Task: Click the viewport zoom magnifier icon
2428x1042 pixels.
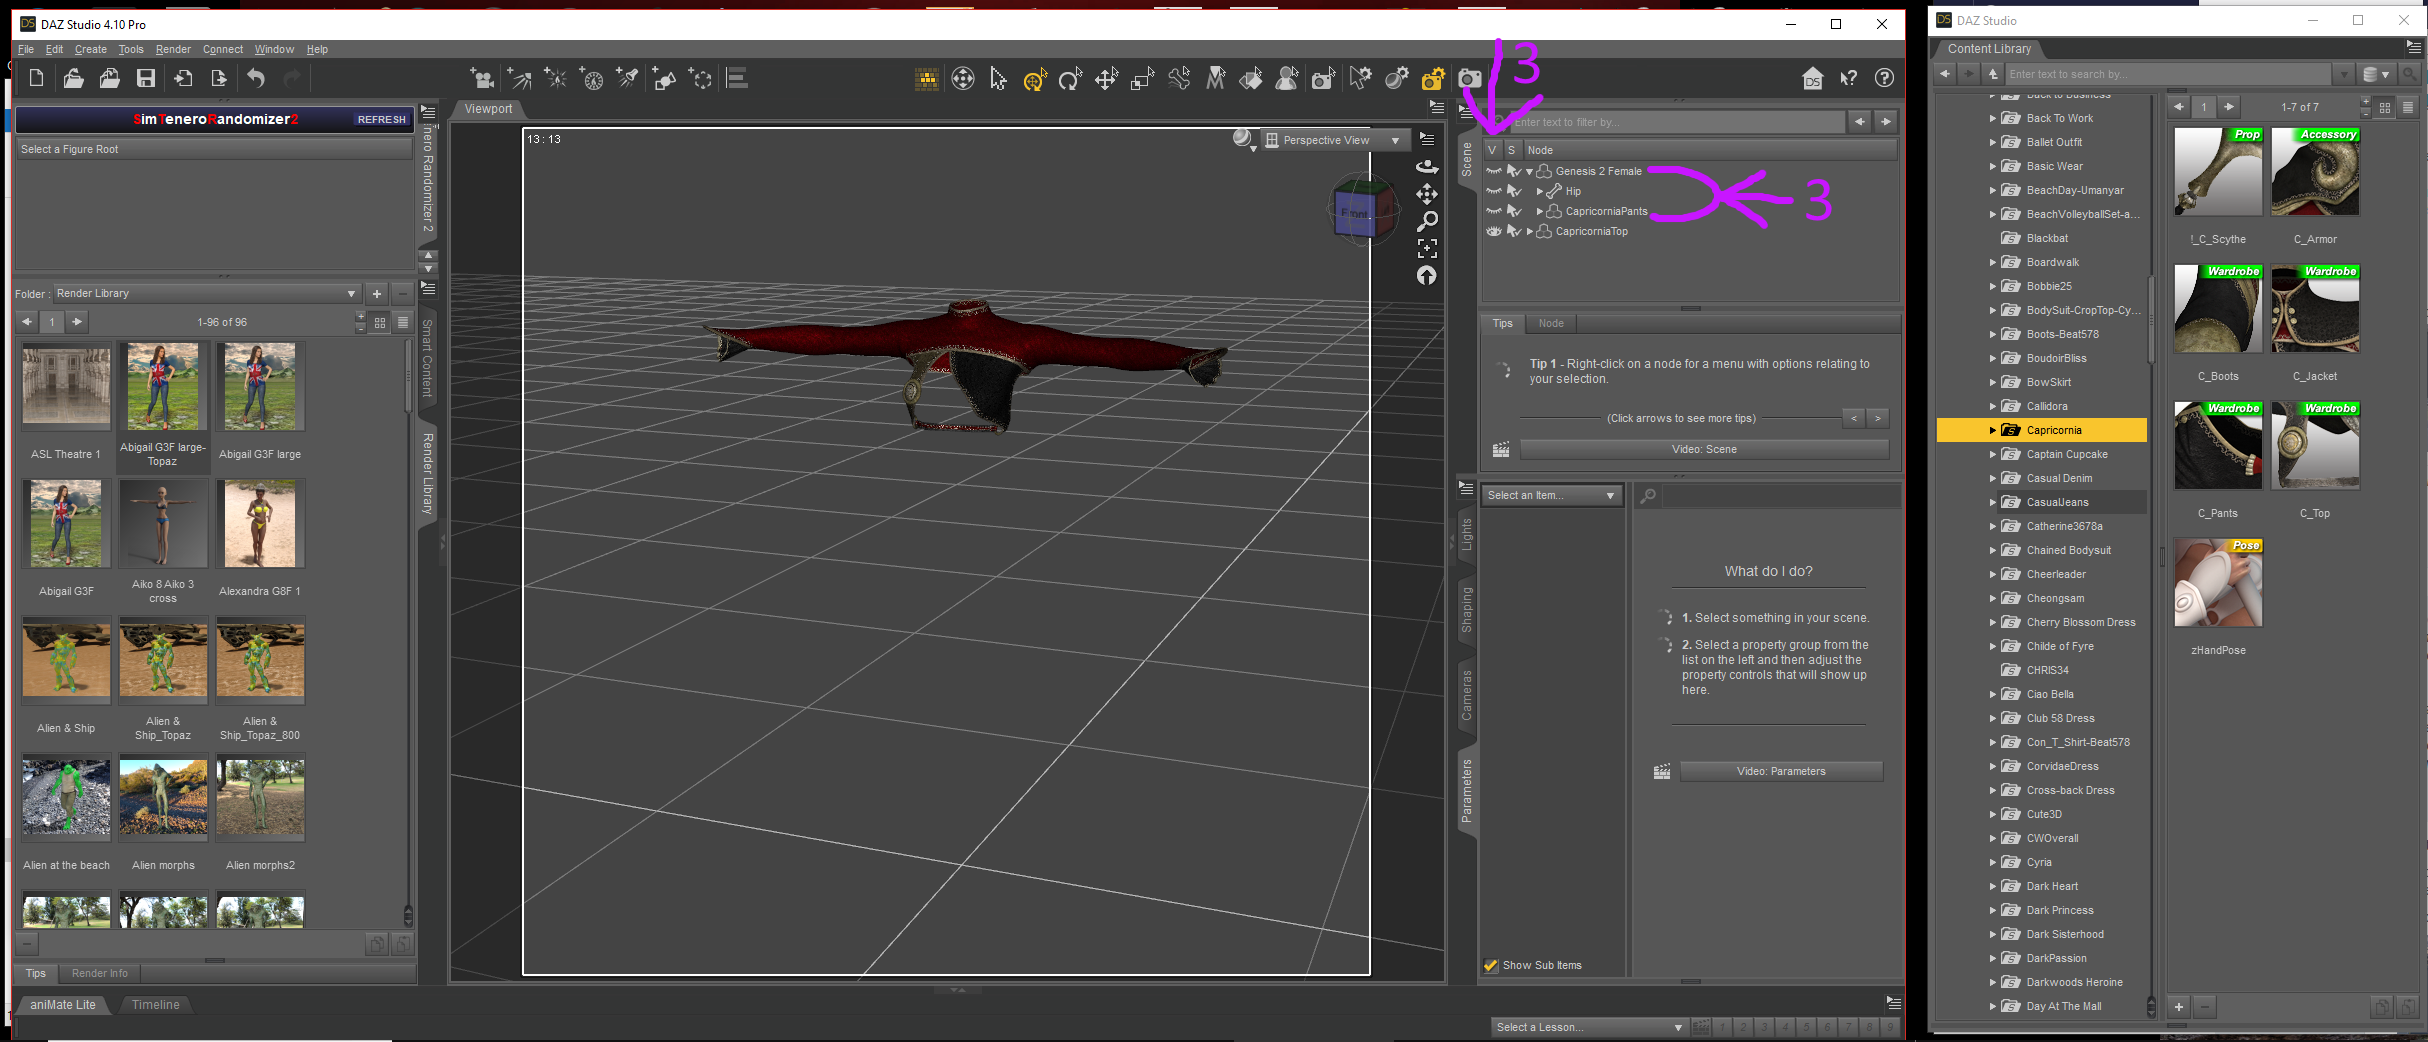Action: click(1427, 220)
